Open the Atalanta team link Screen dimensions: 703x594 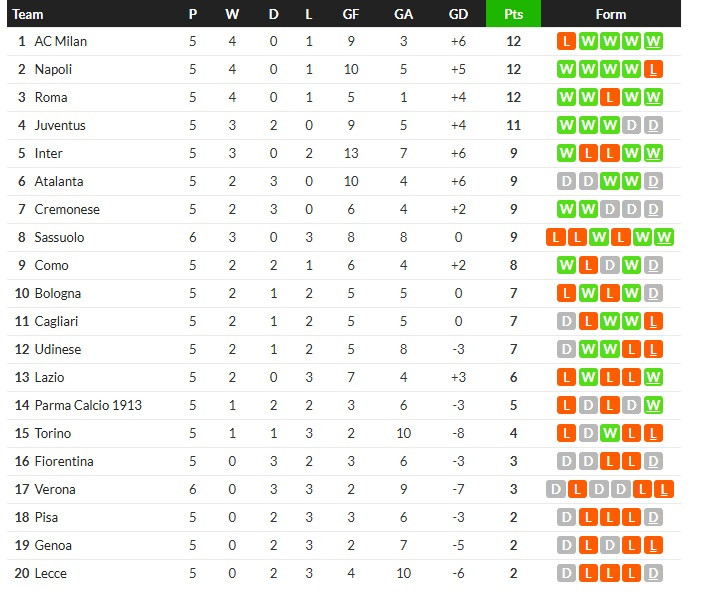pos(59,181)
